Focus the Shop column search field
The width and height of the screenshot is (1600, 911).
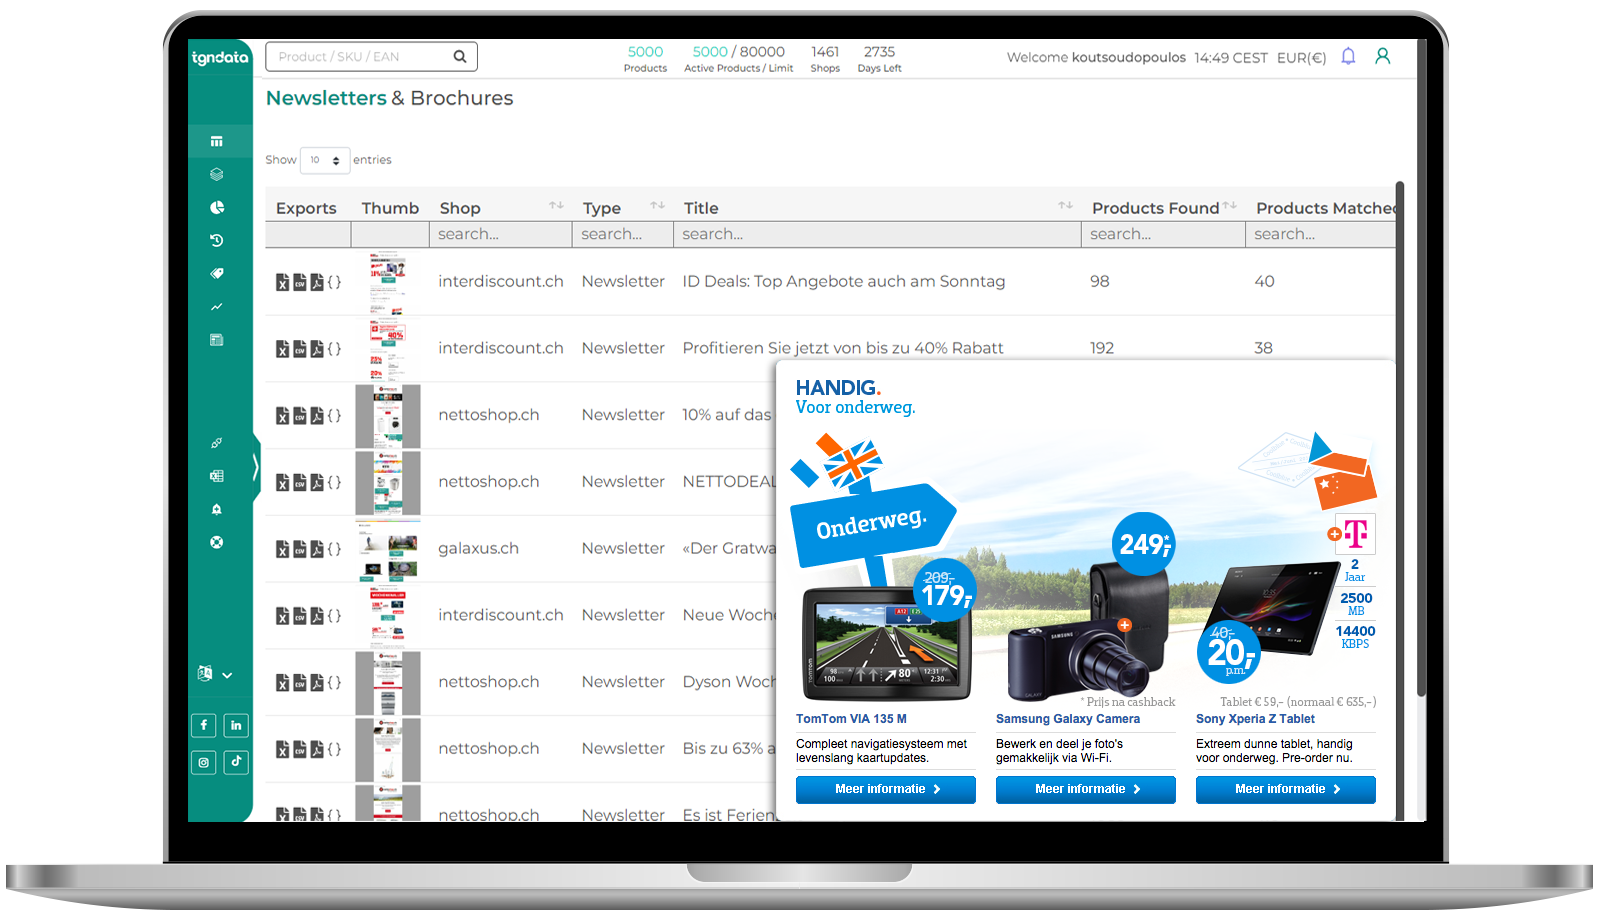coord(500,234)
